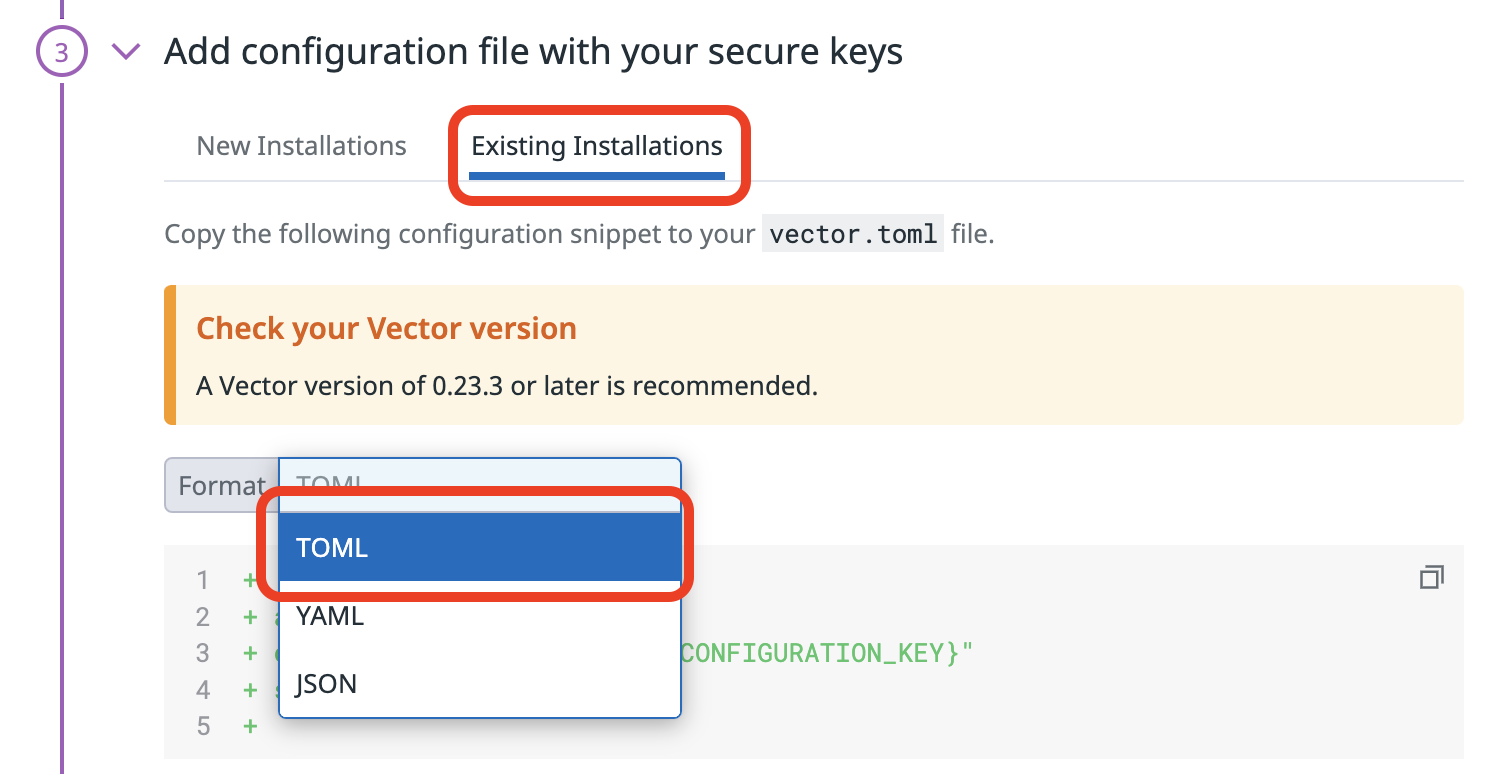
Task: Click the Check your Vector version heading
Action: [x=386, y=328]
